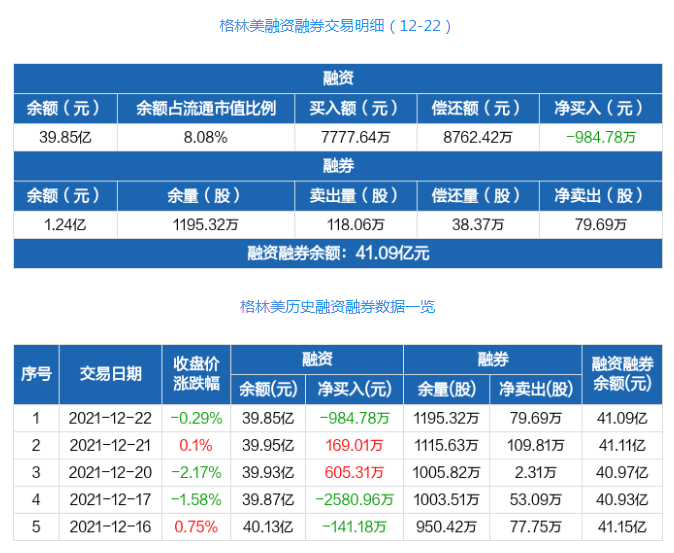The height and width of the screenshot is (553, 674).
Task: Click the -1.58% change value
Action: pyautogui.click(x=196, y=500)
